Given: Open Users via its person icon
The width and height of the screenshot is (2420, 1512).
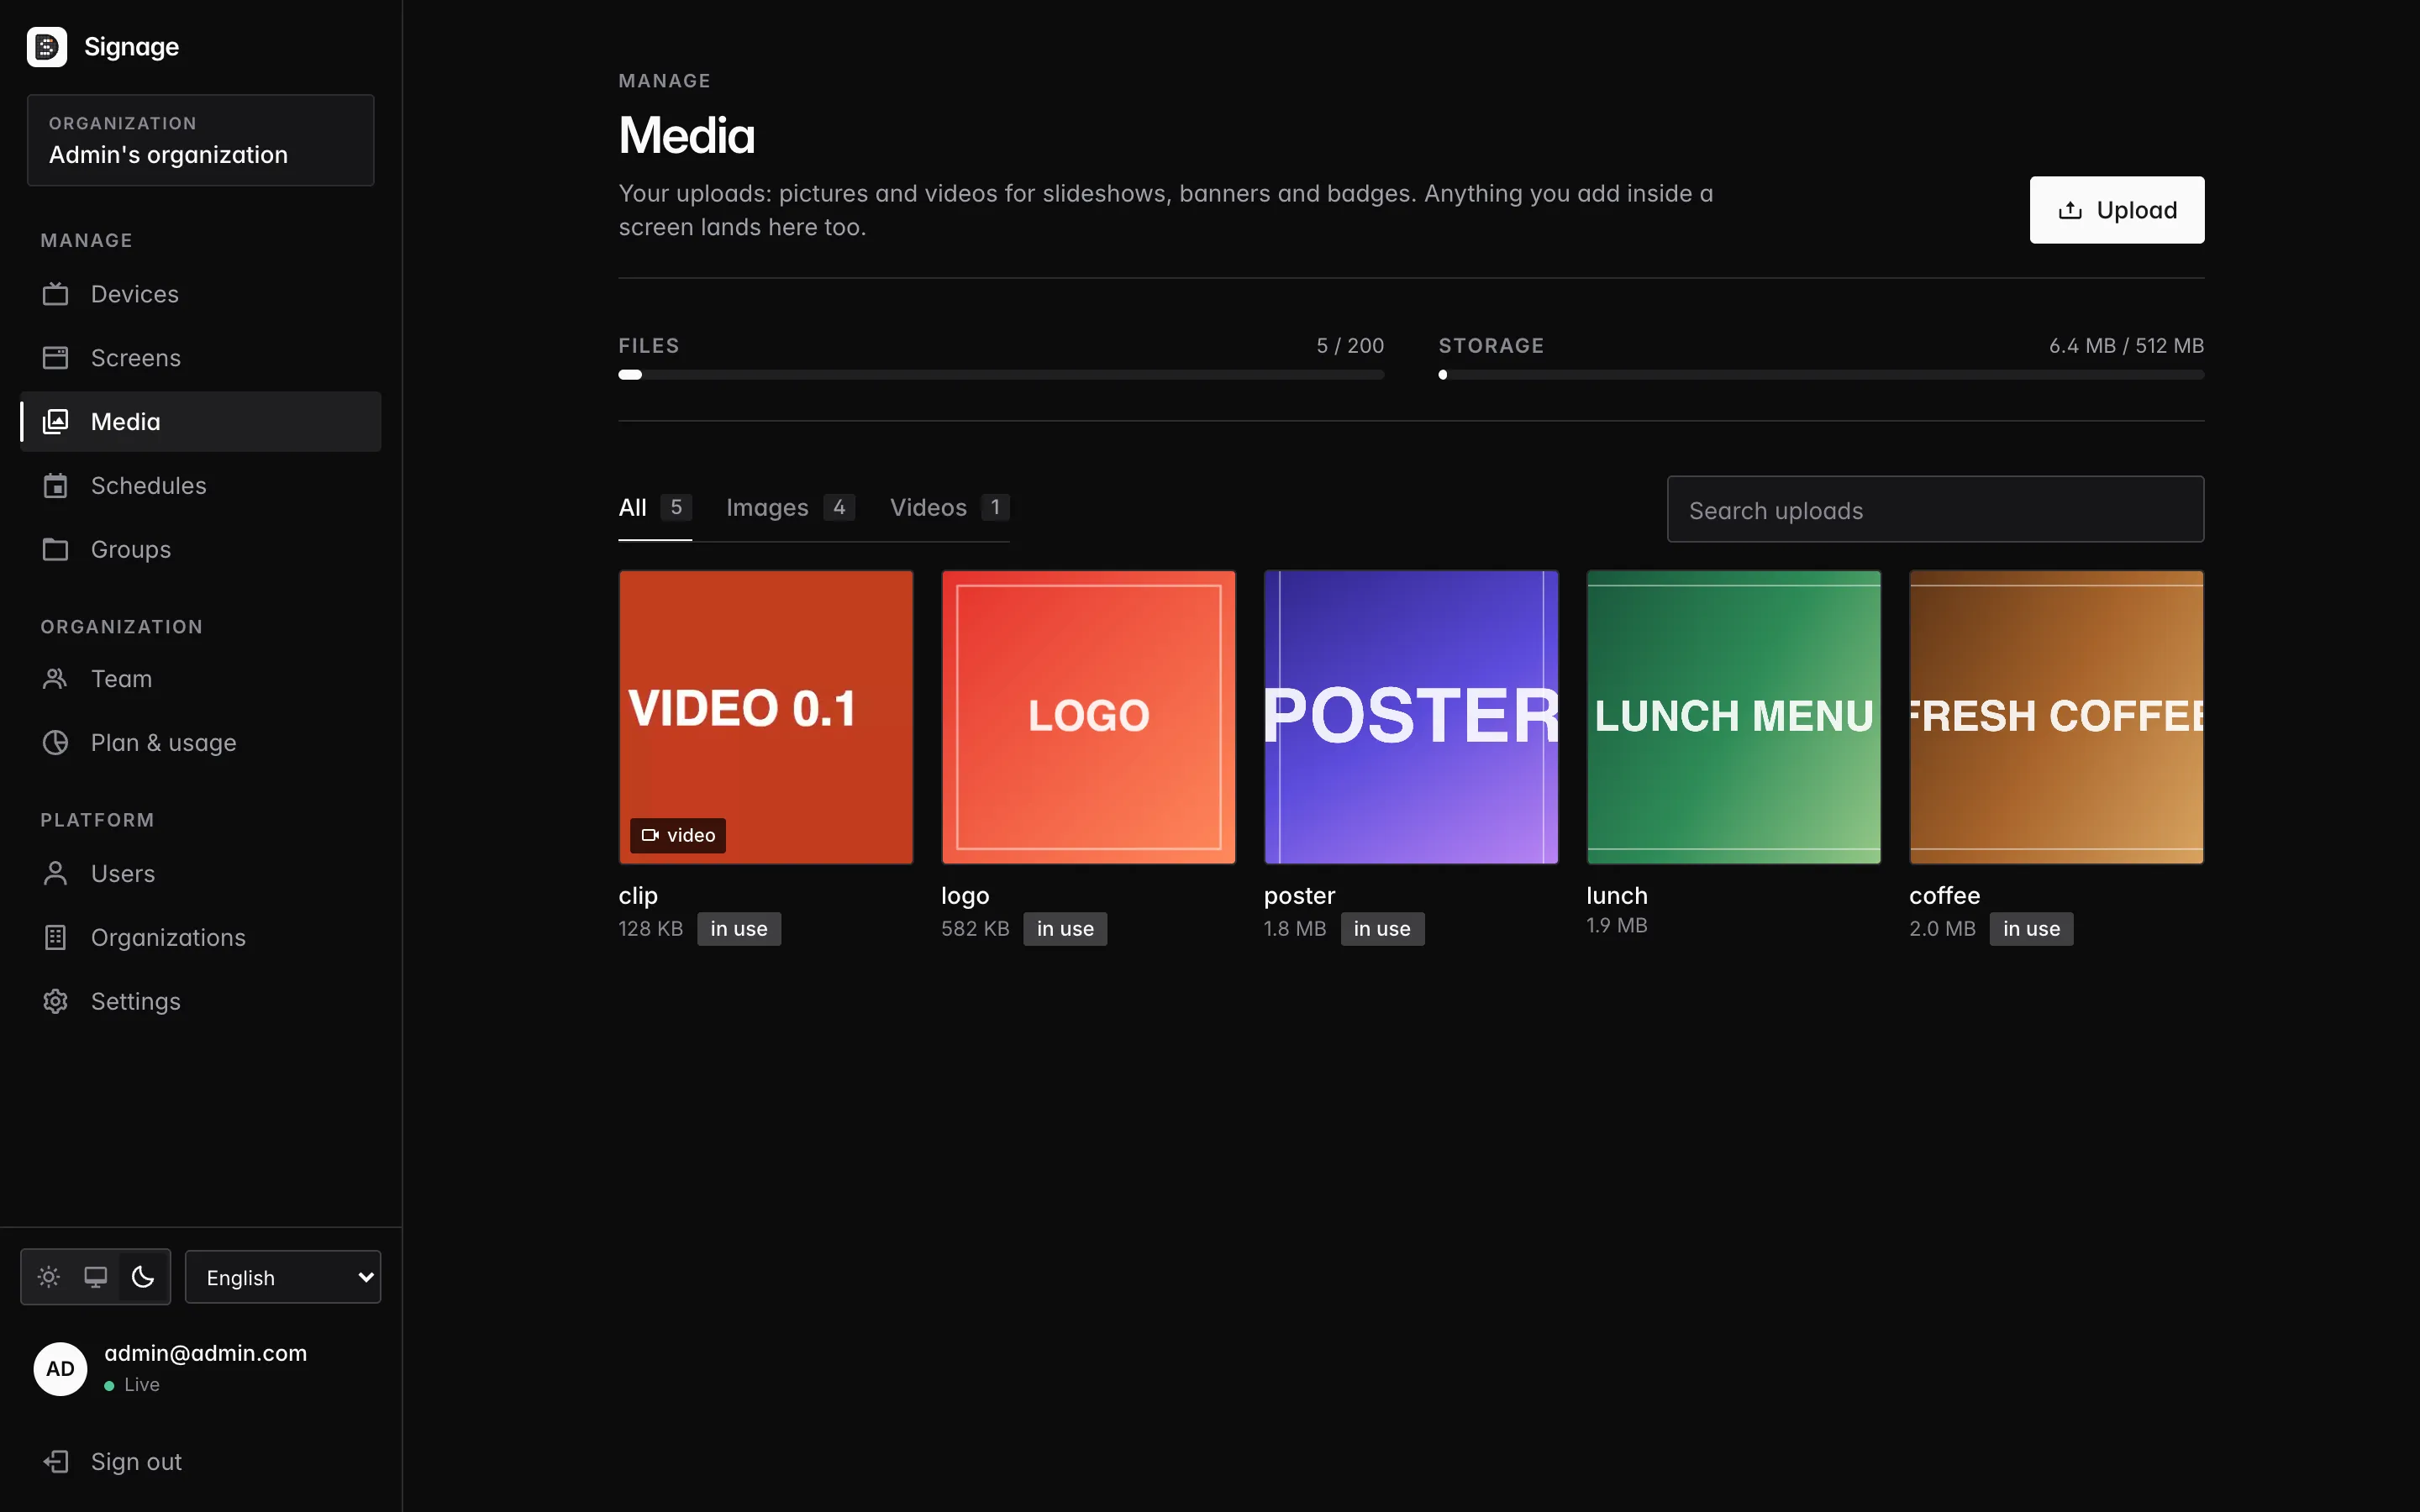Looking at the screenshot, I should [x=56, y=874].
